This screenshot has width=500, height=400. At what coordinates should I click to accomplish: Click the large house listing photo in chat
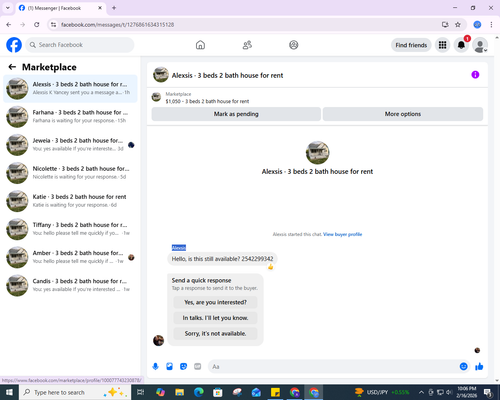coord(317,153)
